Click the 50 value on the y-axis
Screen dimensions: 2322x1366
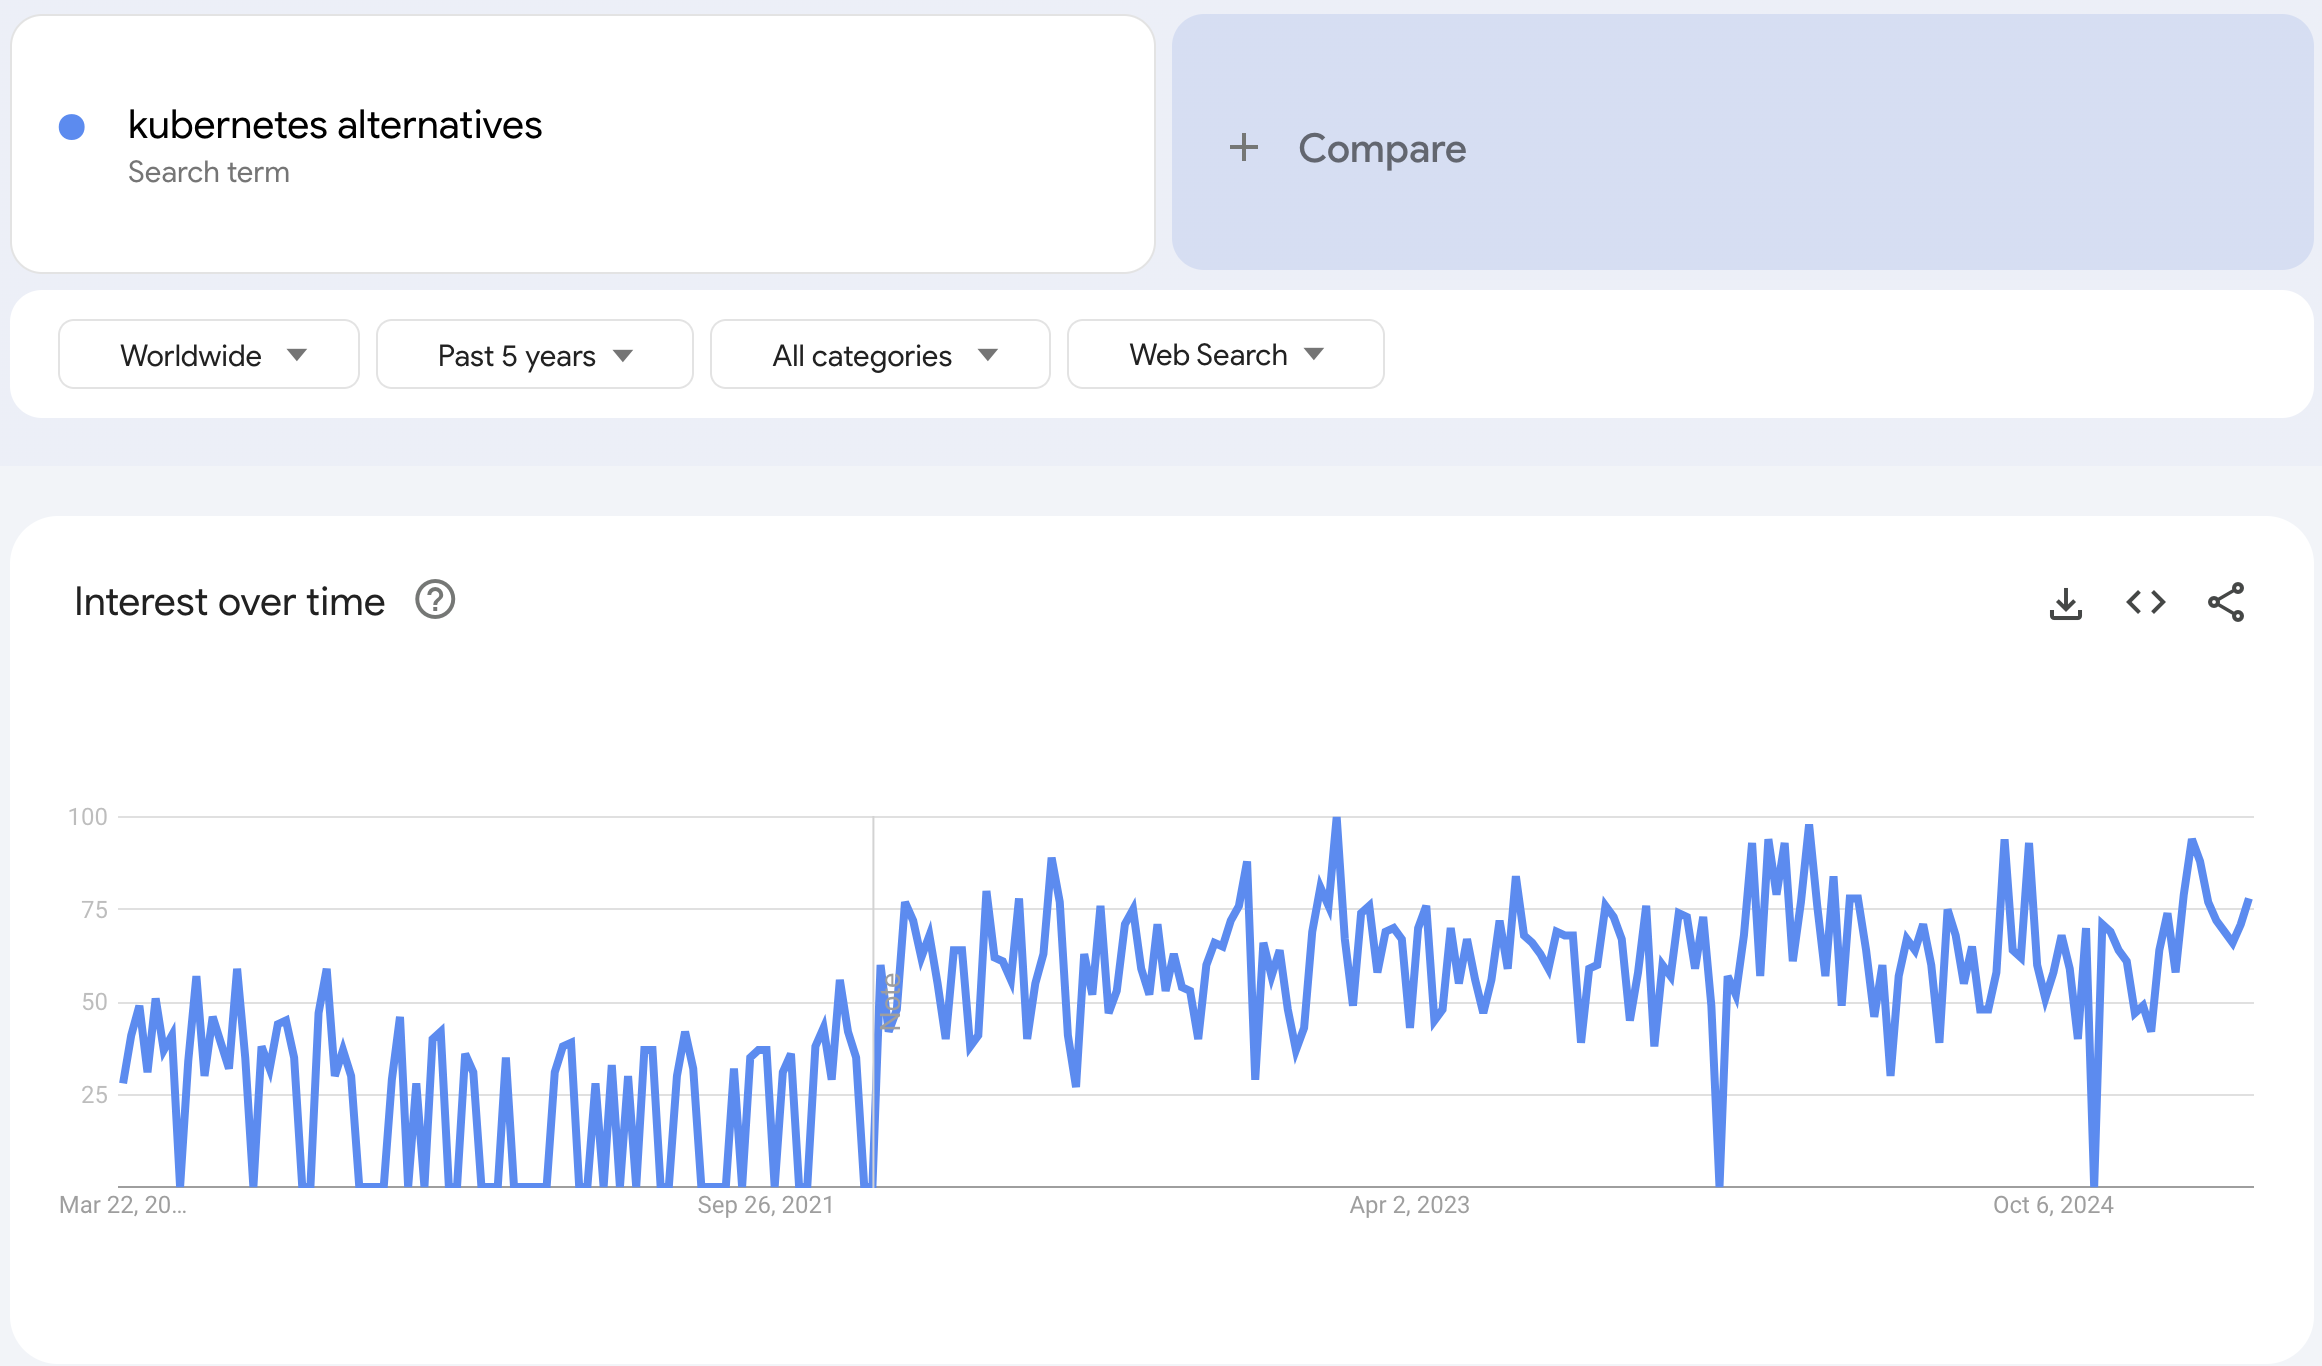pyautogui.click(x=94, y=1002)
